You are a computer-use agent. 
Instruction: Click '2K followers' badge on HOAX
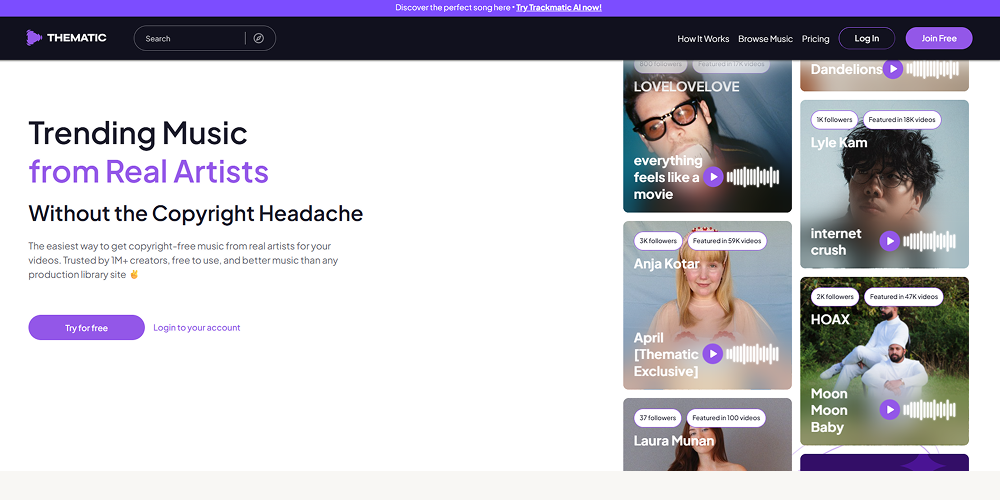835,297
